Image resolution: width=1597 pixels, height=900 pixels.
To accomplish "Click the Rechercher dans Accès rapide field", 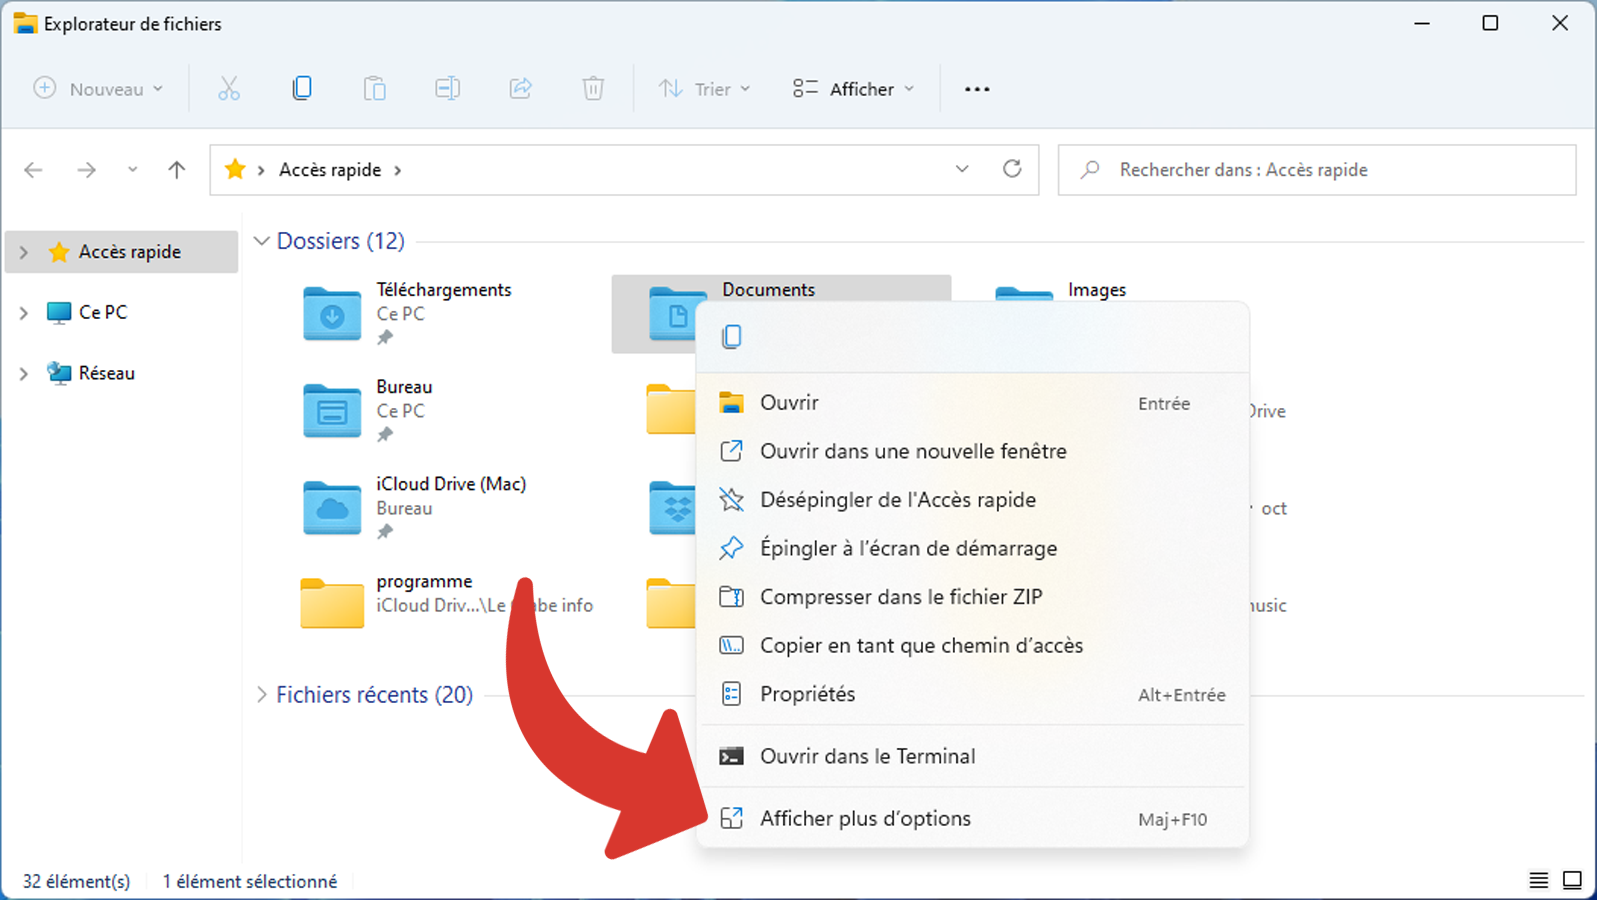I will point(1317,170).
